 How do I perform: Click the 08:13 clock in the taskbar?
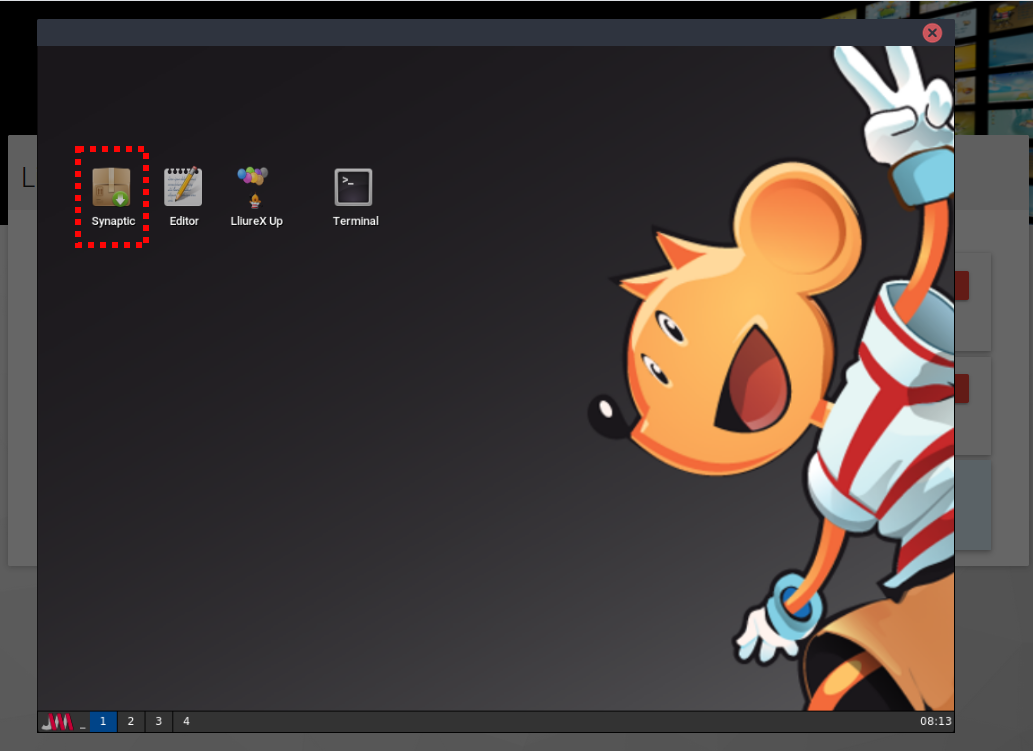(x=936, y=721)
